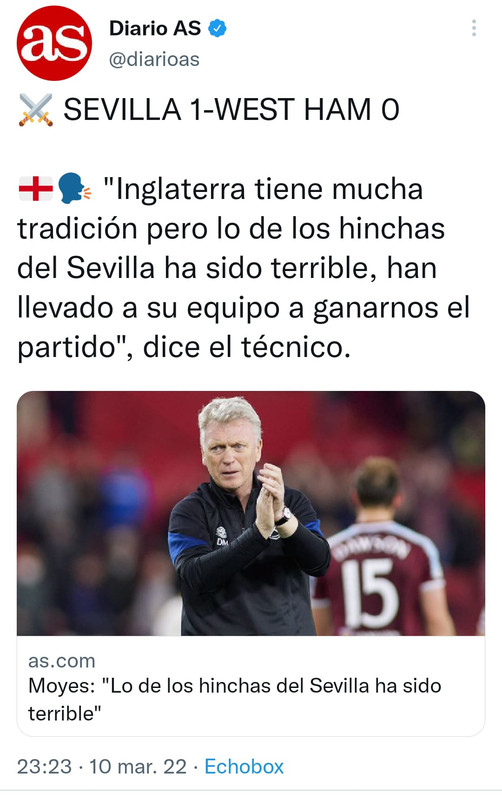Click the blue verified badge
Screen dimensions: 502x800
[x=218, y=28]
